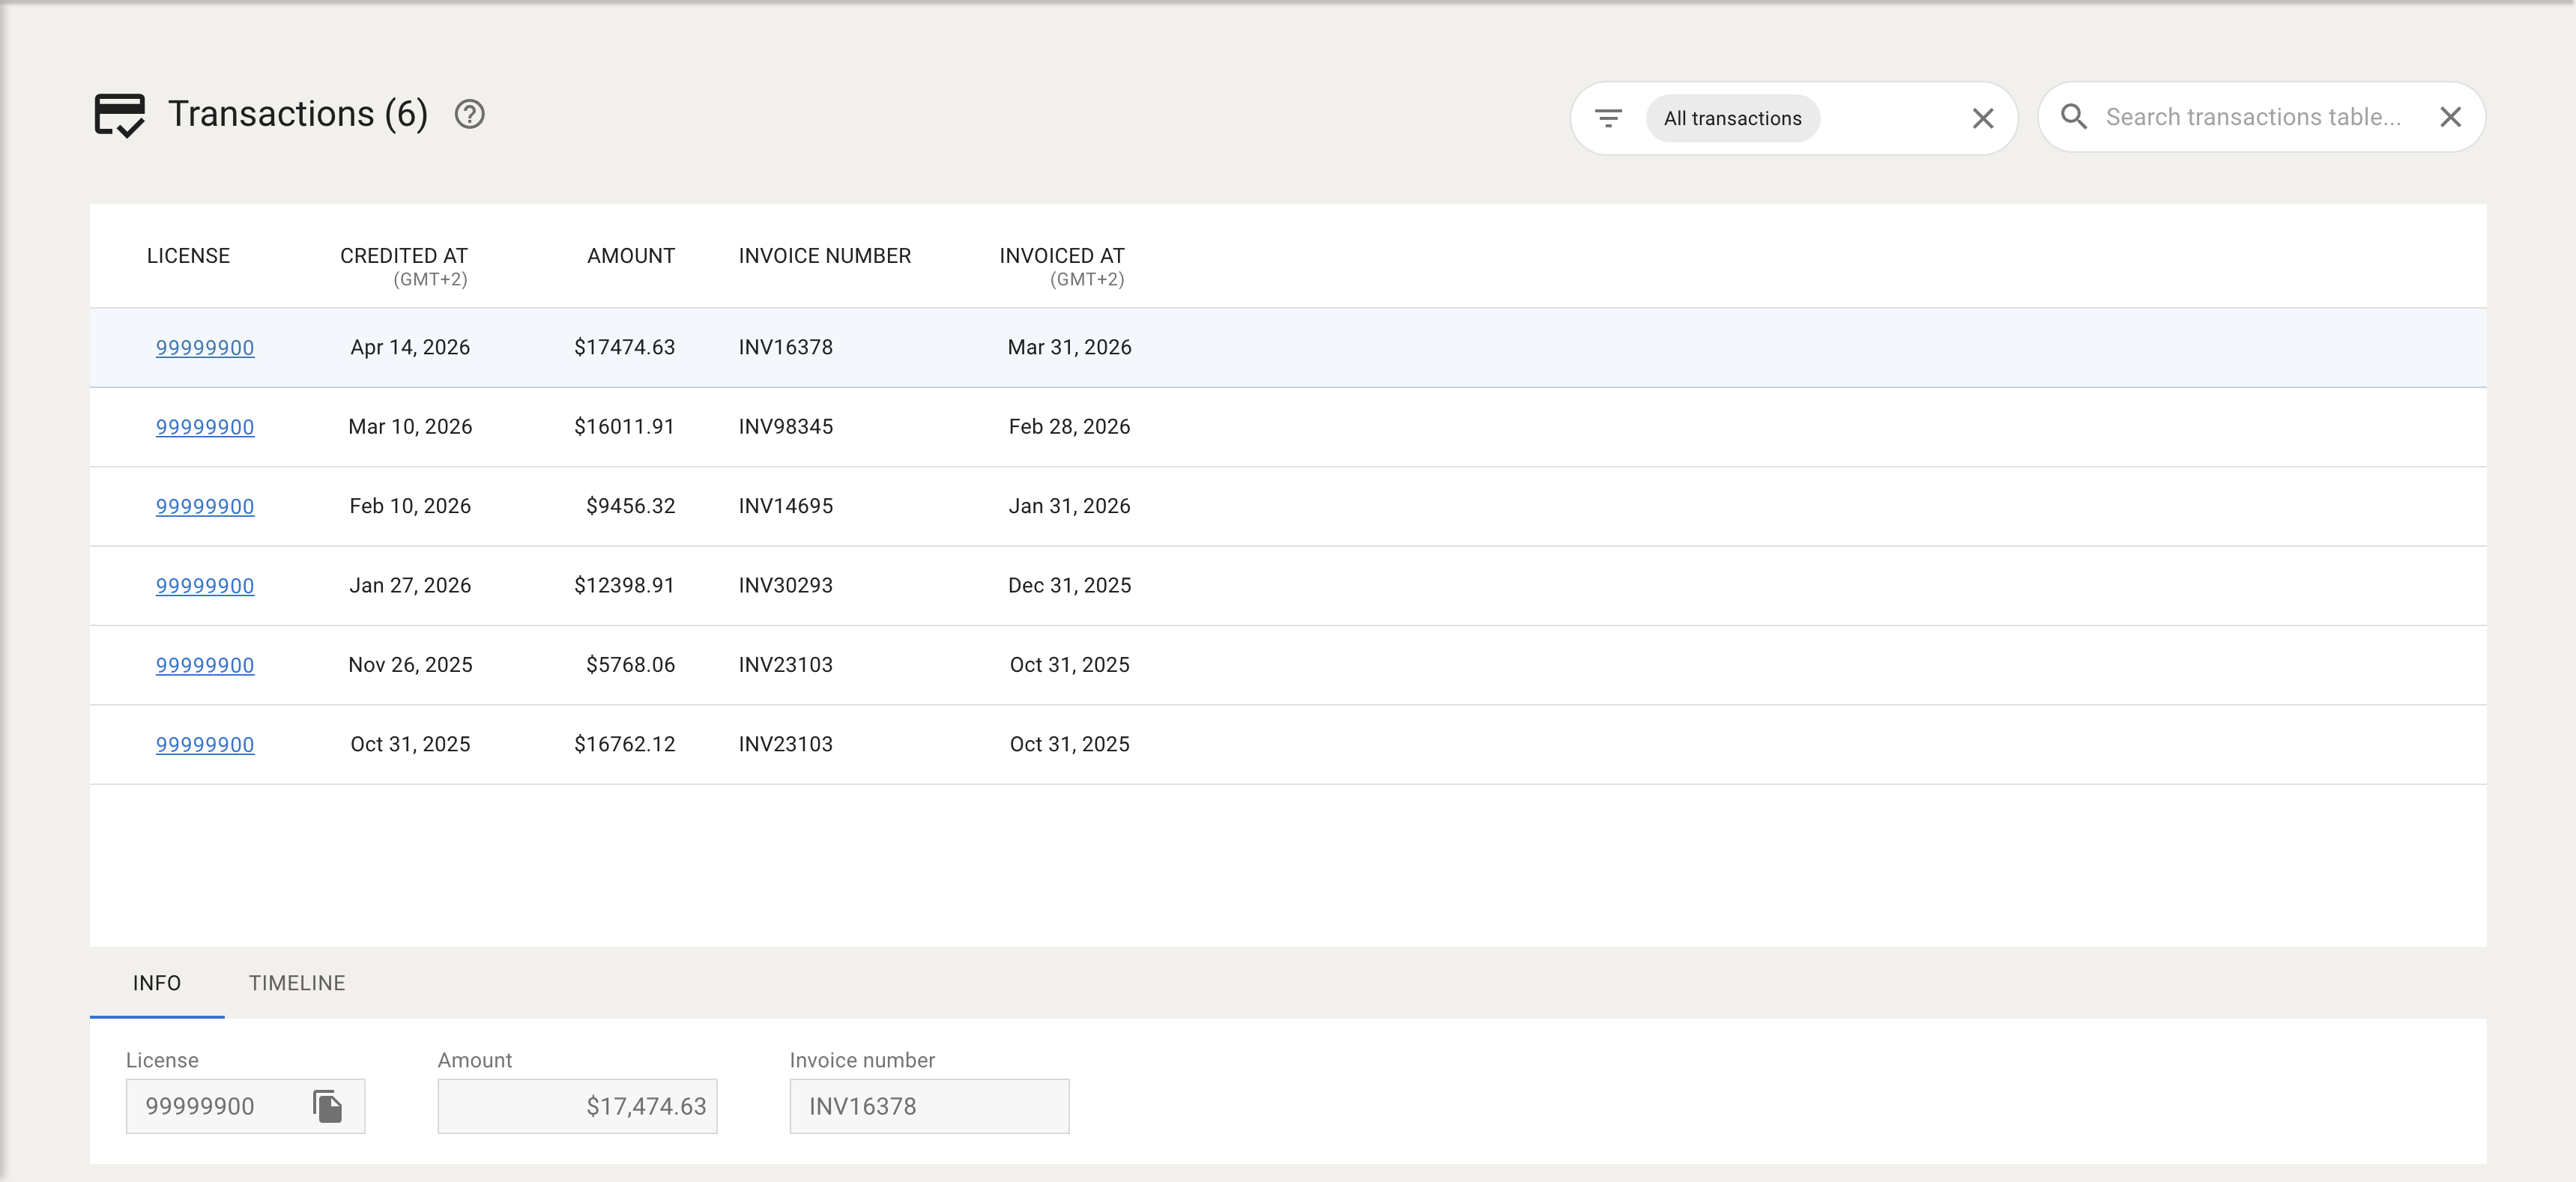Select the INV98345 invoice cell

(785, 427)
